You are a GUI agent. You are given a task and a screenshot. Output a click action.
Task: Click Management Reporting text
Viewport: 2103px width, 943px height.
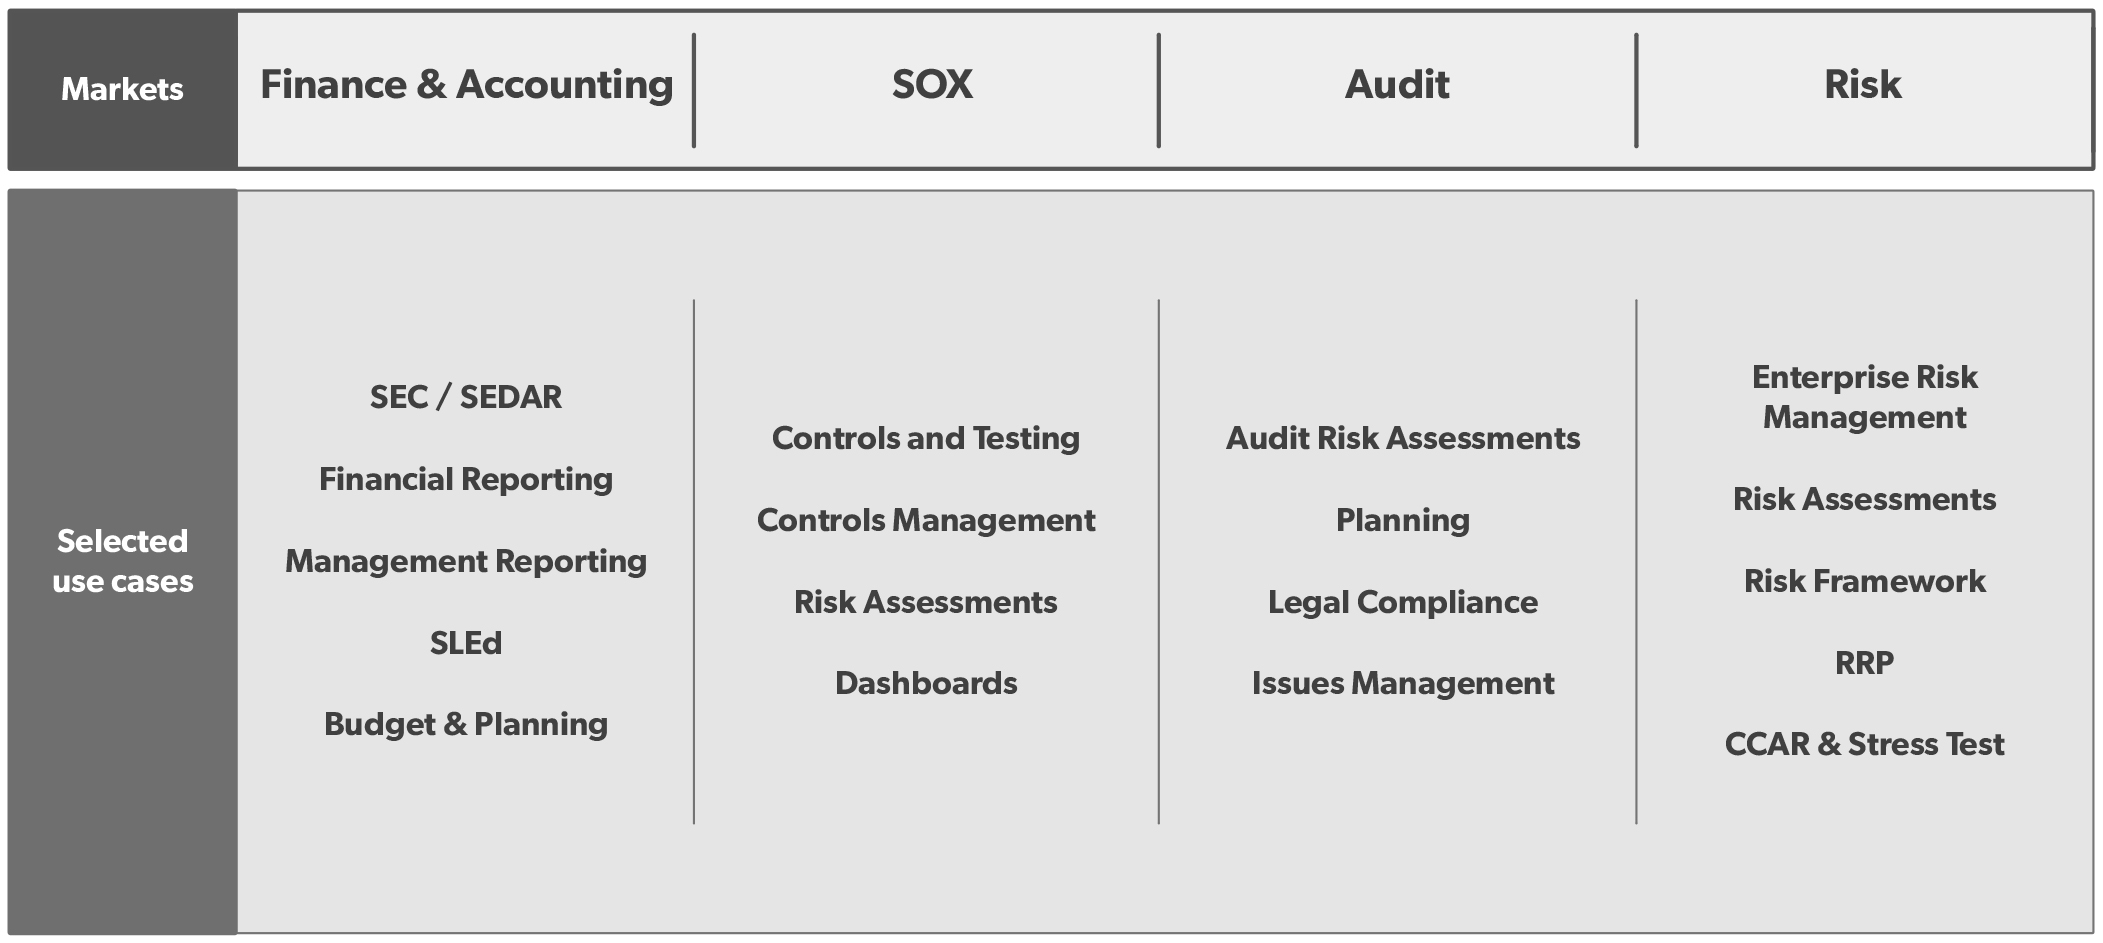click(x=466, y=561)
